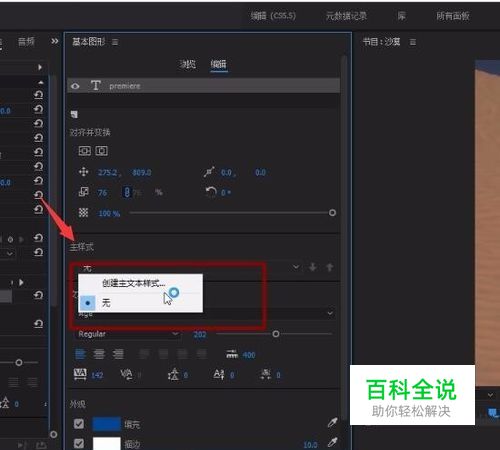Toggle visibility eye of premiere text layer
The height and width of the screenshot is (450, 500).
75,86
